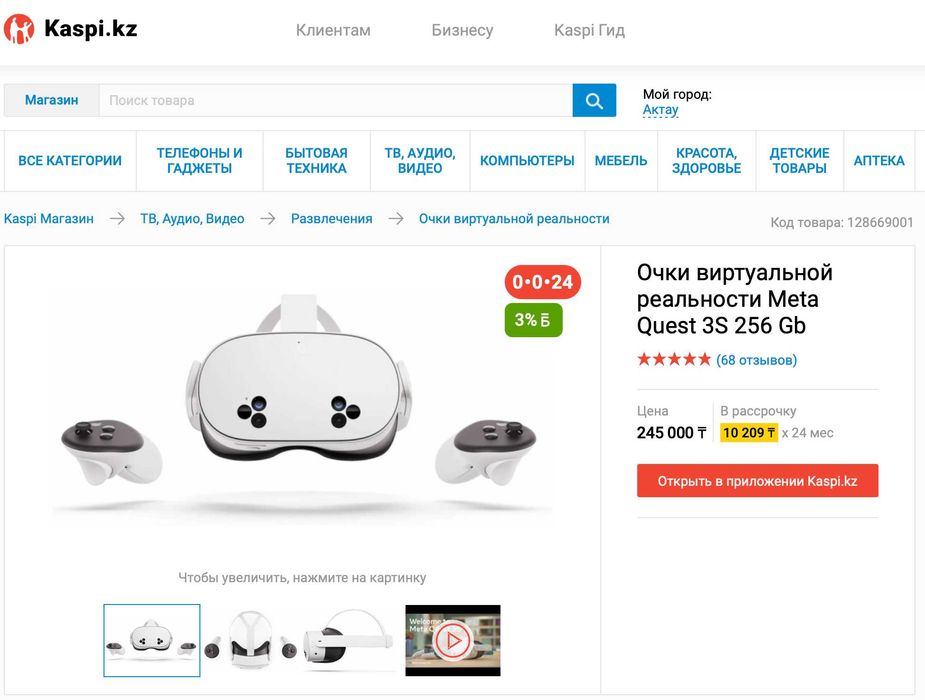Screen dimensions: 925x700
Task: Select the top-view headset thumbnail
Action: (x=250, y=640)
